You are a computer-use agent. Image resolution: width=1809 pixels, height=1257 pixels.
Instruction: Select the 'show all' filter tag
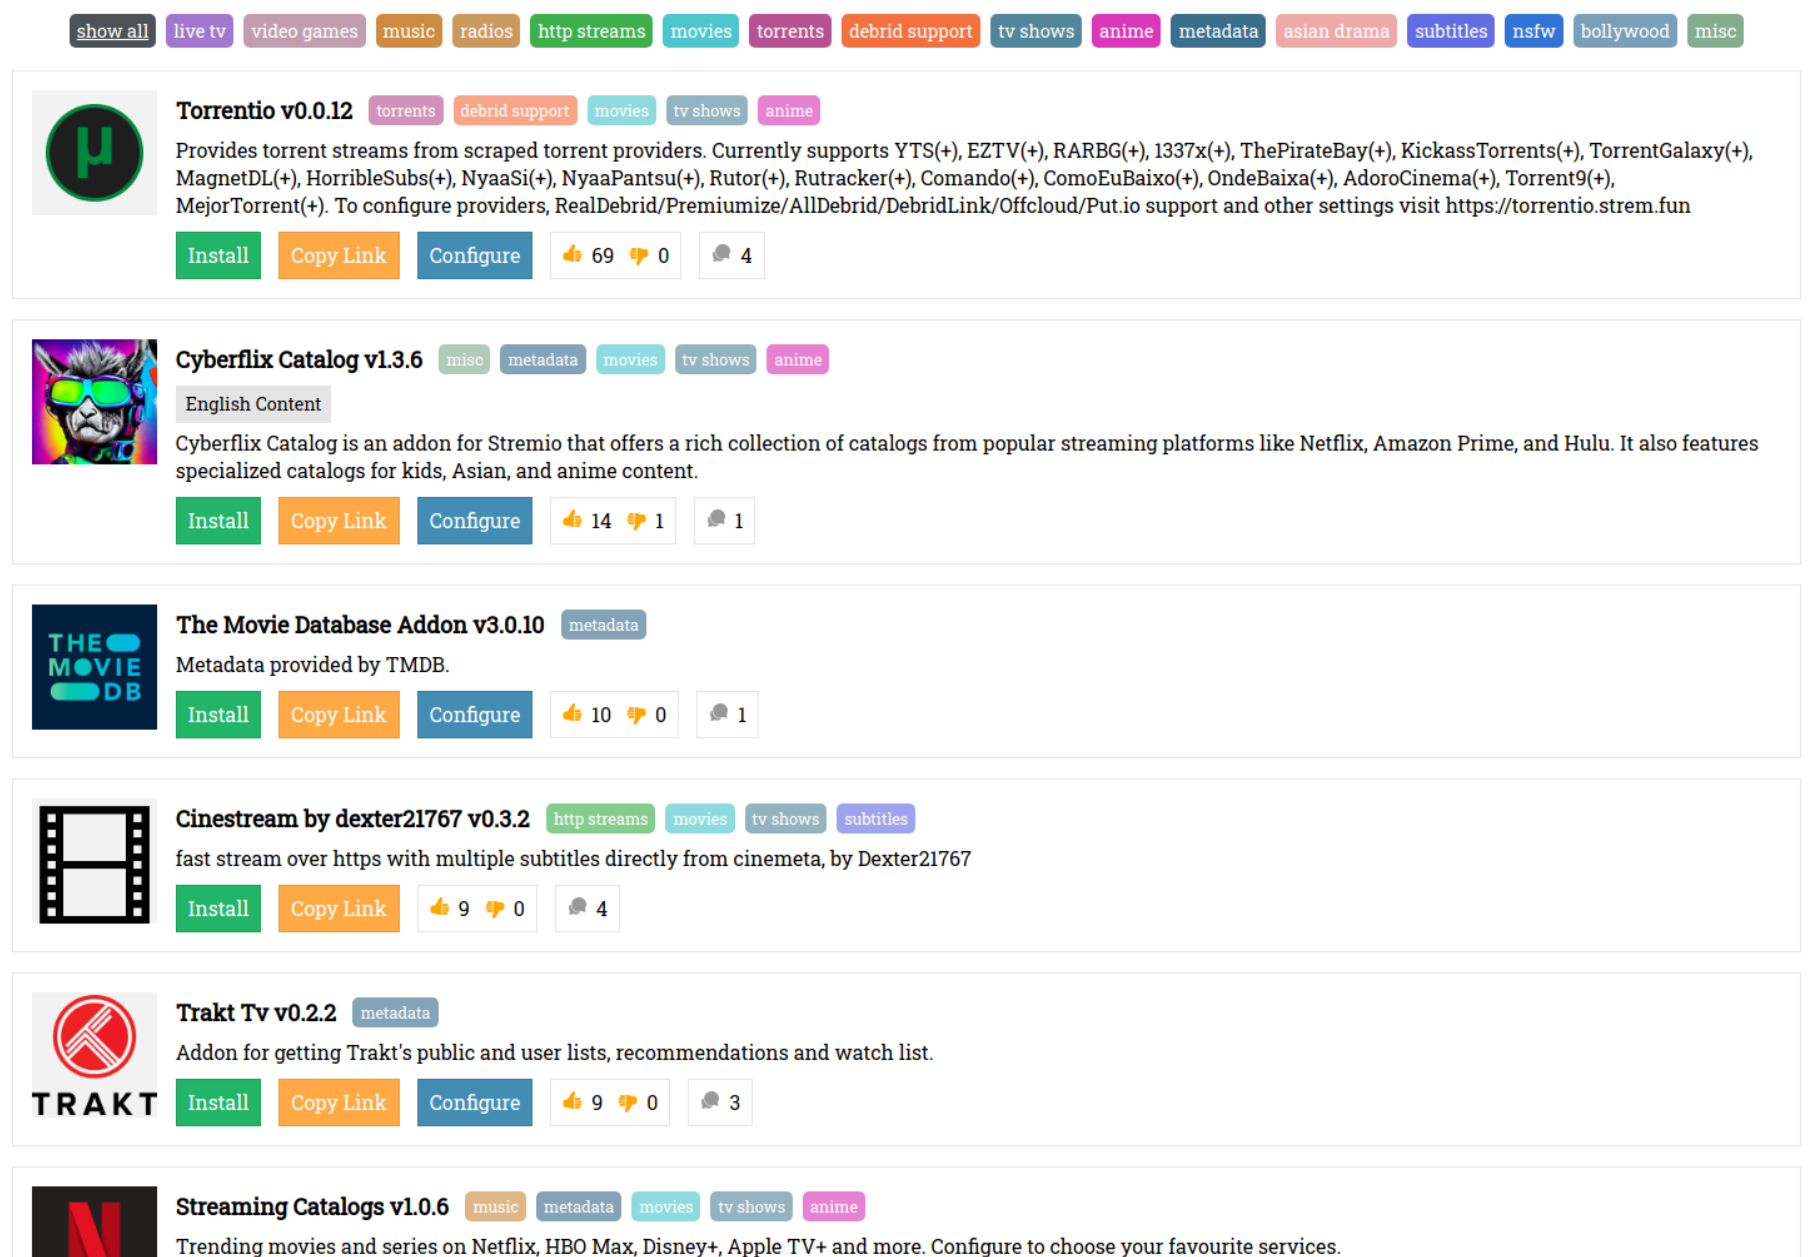click(x=112, y=31)
